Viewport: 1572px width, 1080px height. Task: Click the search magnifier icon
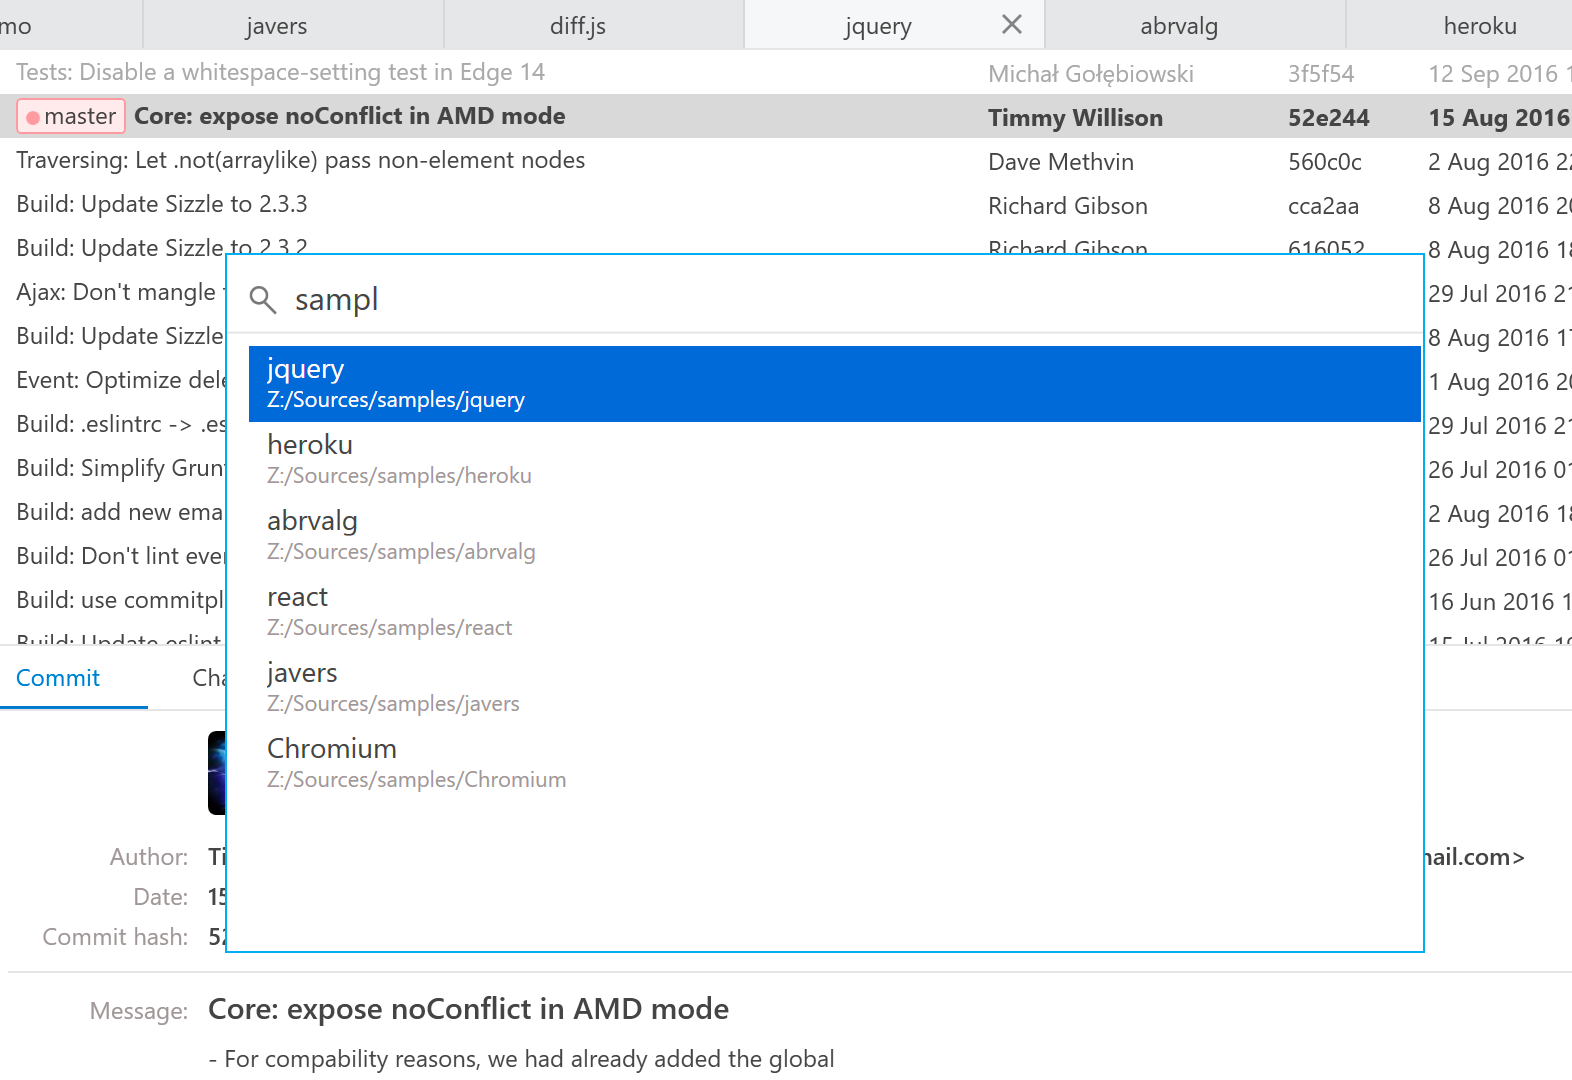tap(262, 299)
